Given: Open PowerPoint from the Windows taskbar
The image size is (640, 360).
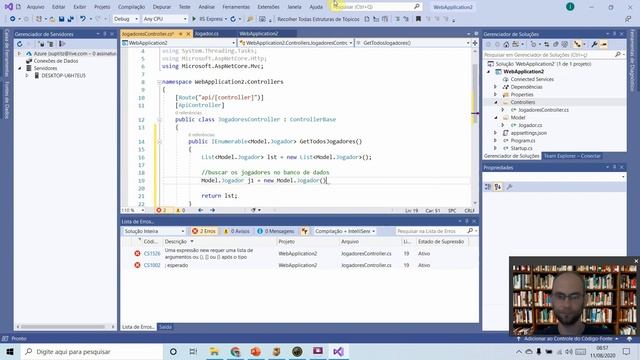Looking at the screenshot, I should (x=256, y=351).
